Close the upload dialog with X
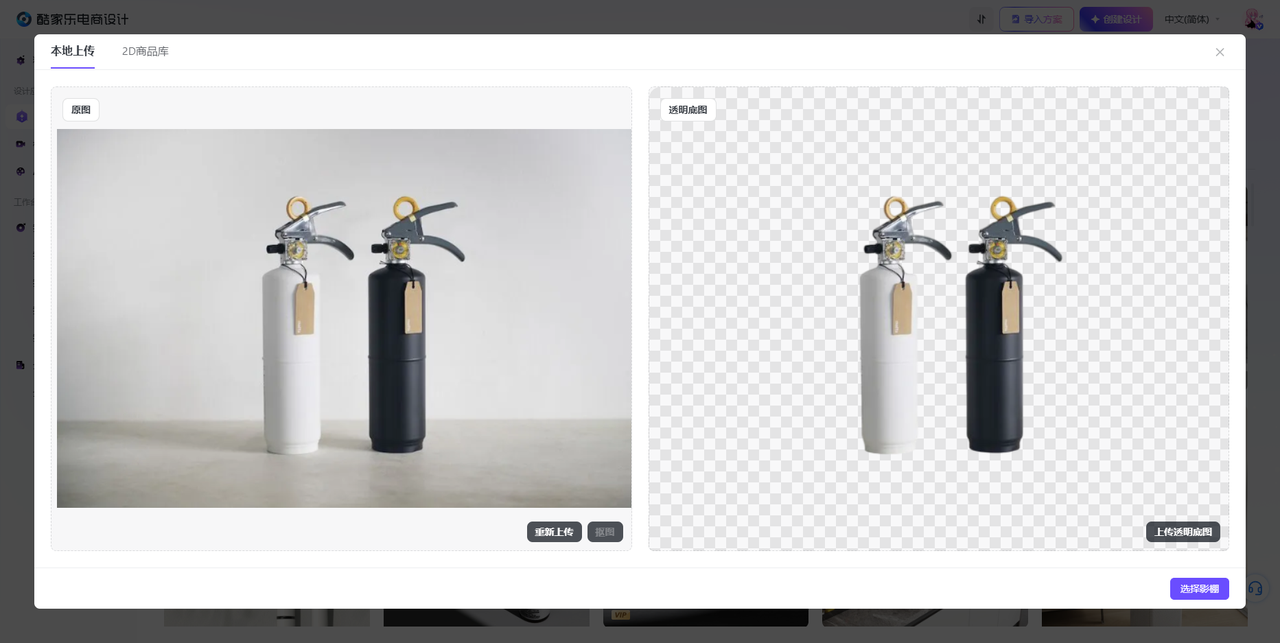 click(1219, 52)
